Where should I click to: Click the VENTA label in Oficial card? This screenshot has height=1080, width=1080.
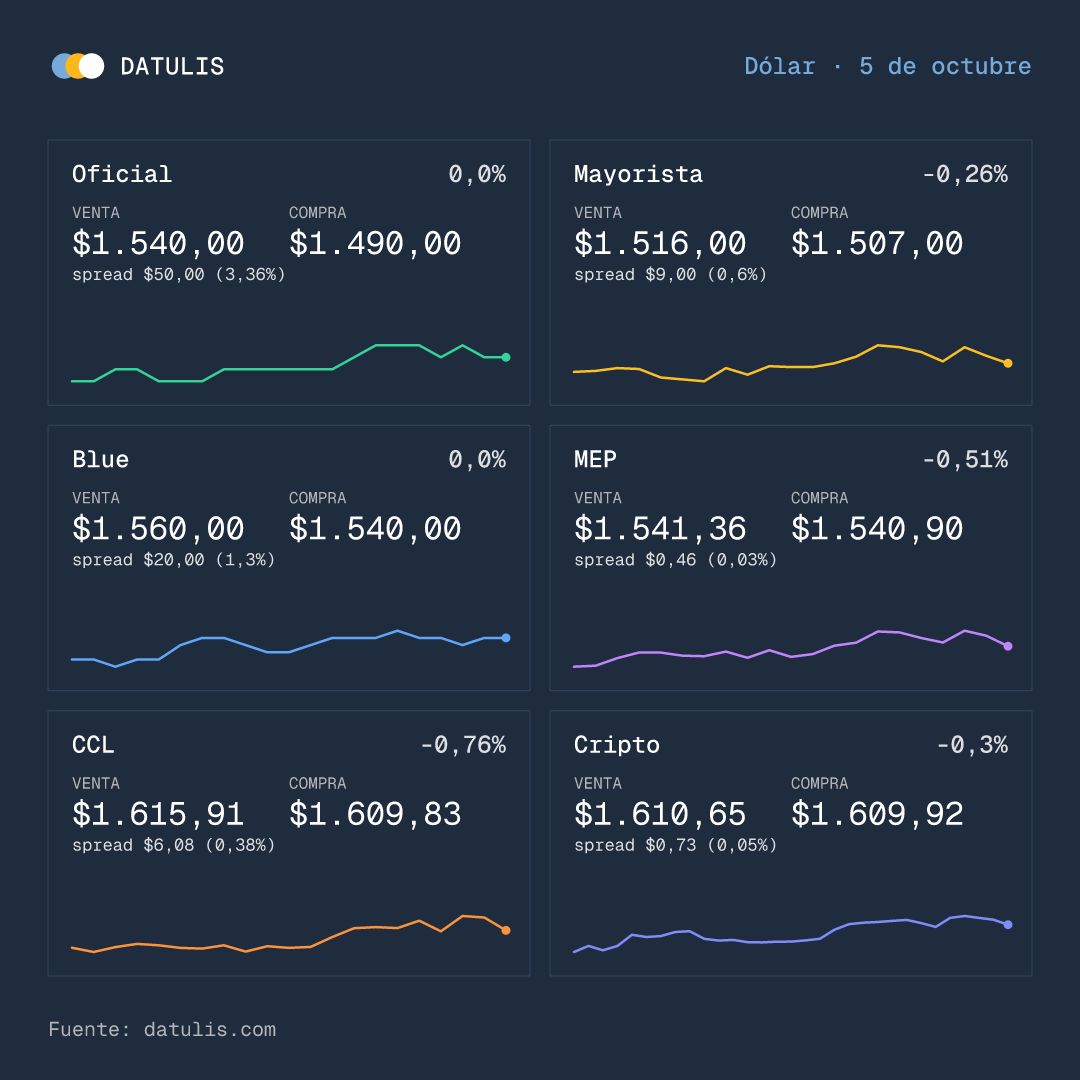(x=96, y=212)
